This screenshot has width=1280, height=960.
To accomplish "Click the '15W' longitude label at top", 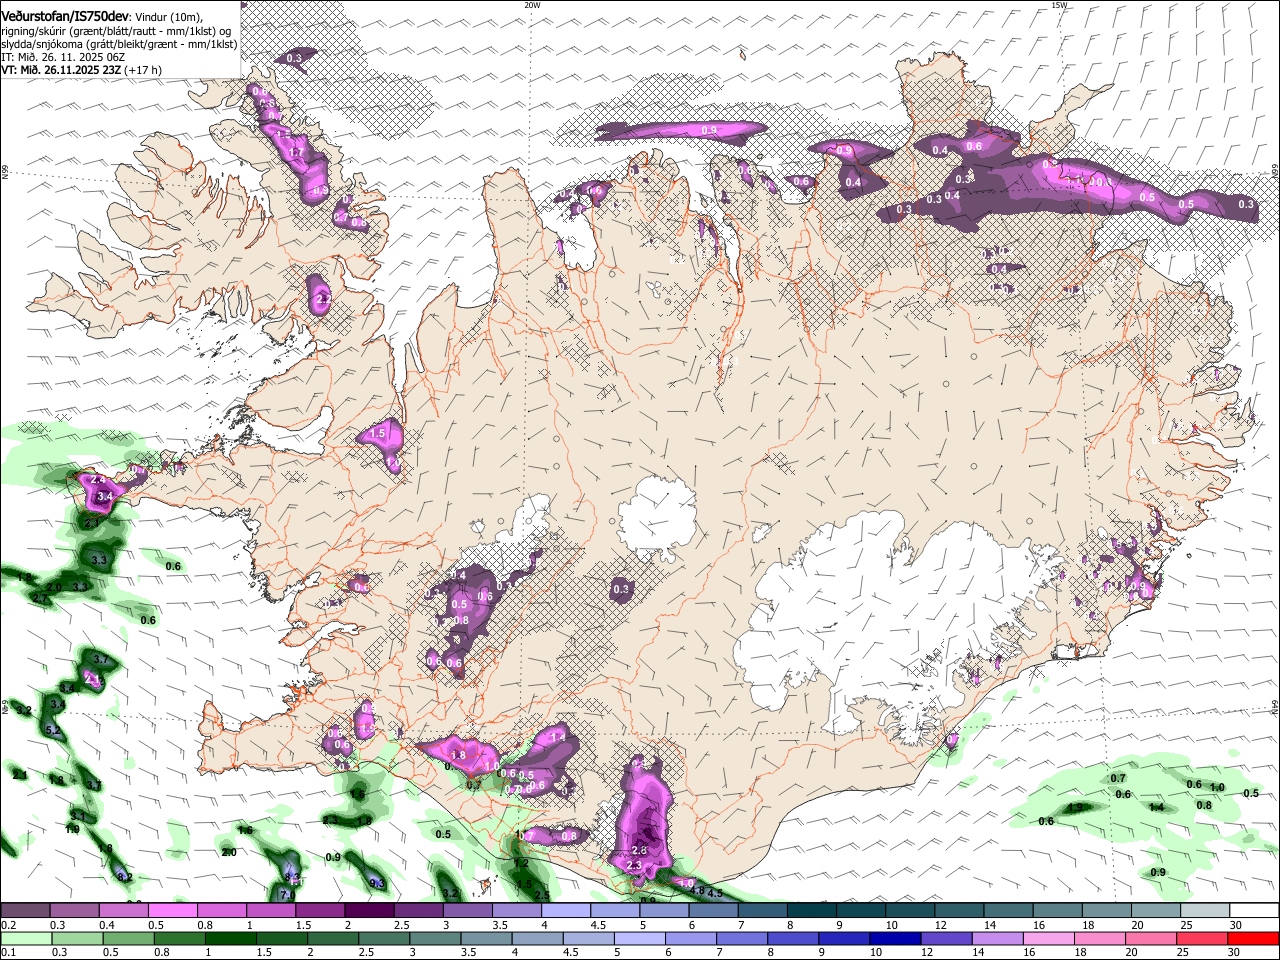I will tap(1059, 5).
